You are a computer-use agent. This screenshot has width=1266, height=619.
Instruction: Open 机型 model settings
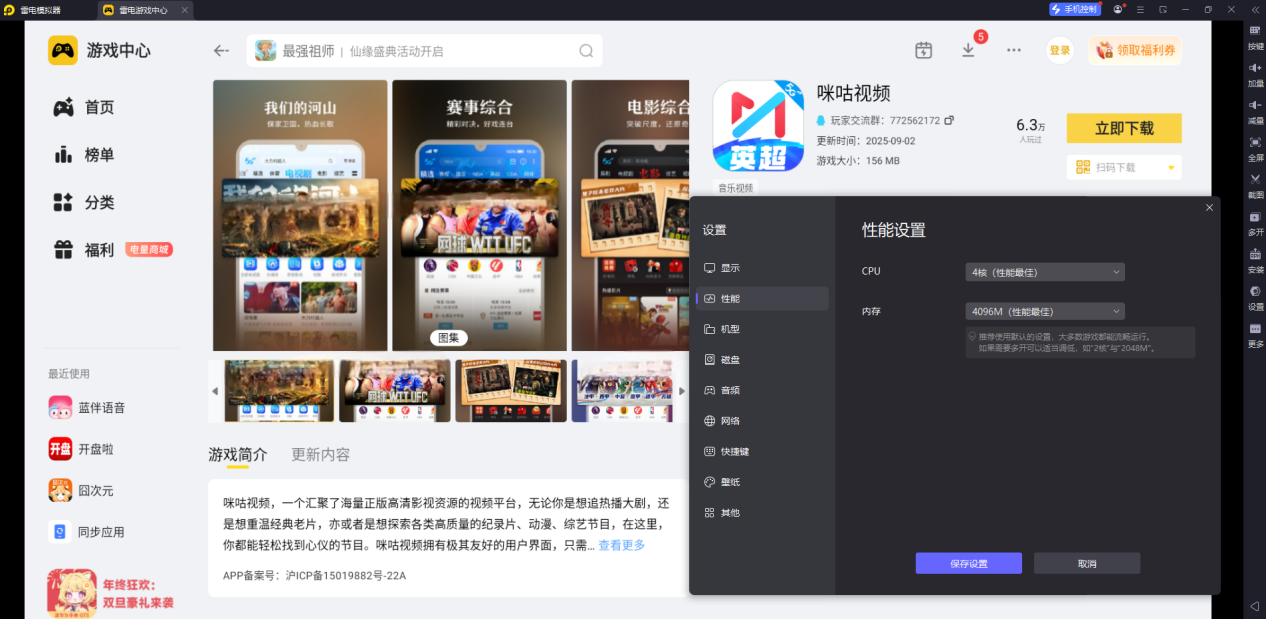pyautogui.click(x=762, y=329)
